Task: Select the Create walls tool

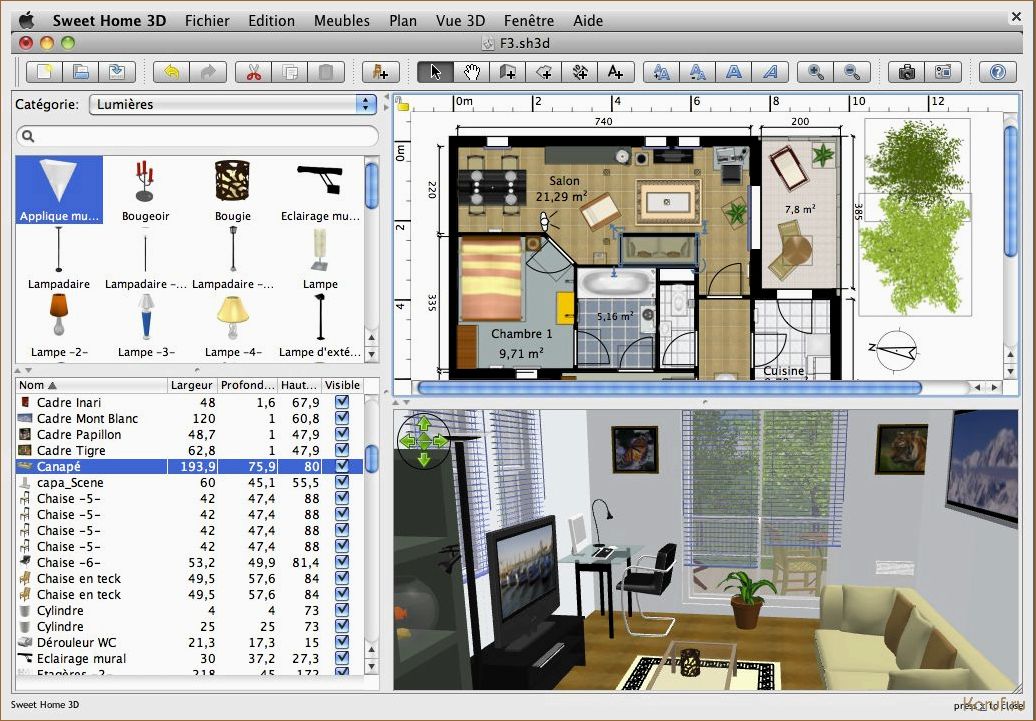Action: click(x=507, y=72)
